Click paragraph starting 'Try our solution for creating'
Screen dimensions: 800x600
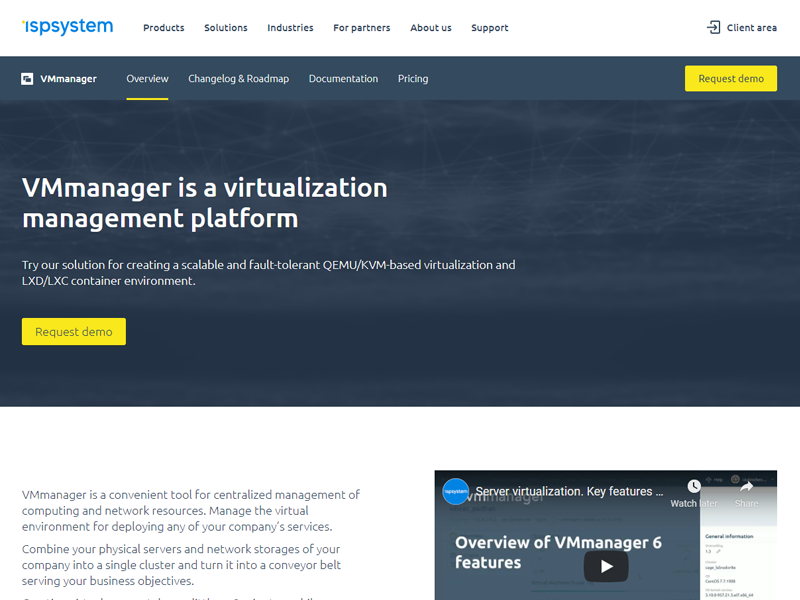(268, 272)
